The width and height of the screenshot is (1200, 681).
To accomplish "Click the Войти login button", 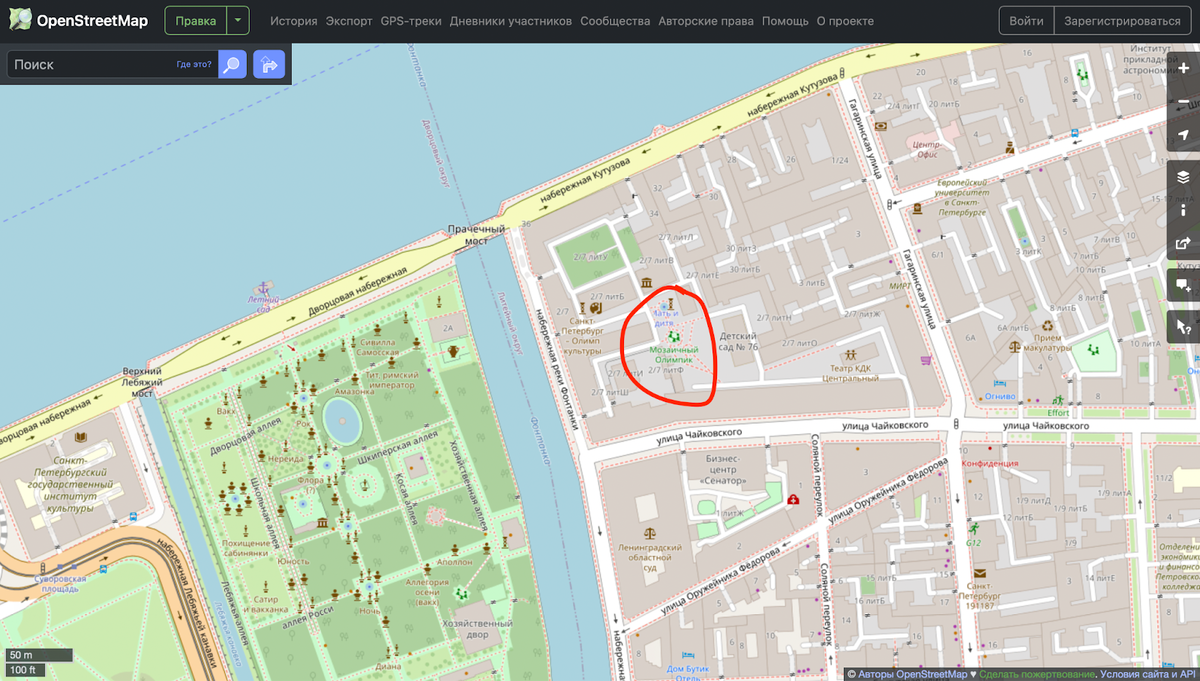I will pyautogui.click(x=1027, y=20).
